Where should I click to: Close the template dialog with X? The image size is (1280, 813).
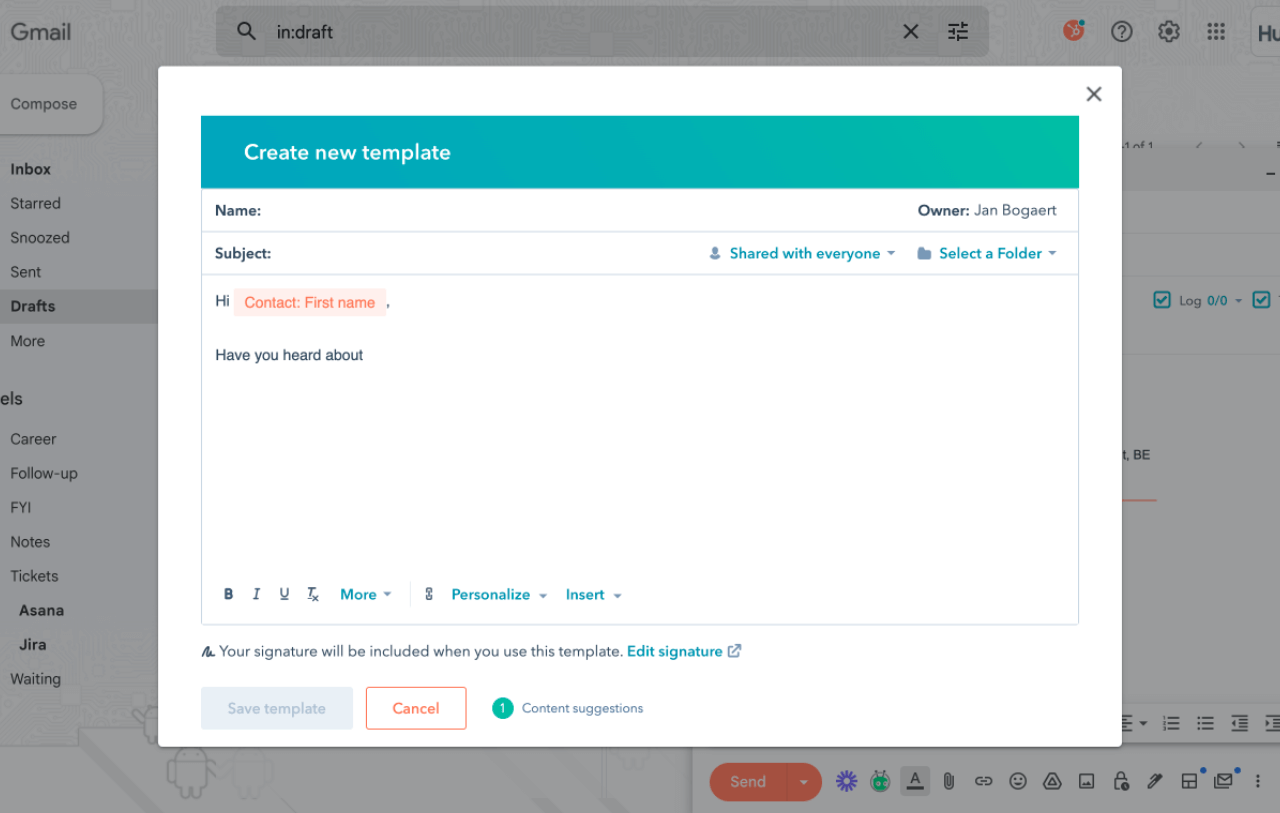coord(1093,94)
